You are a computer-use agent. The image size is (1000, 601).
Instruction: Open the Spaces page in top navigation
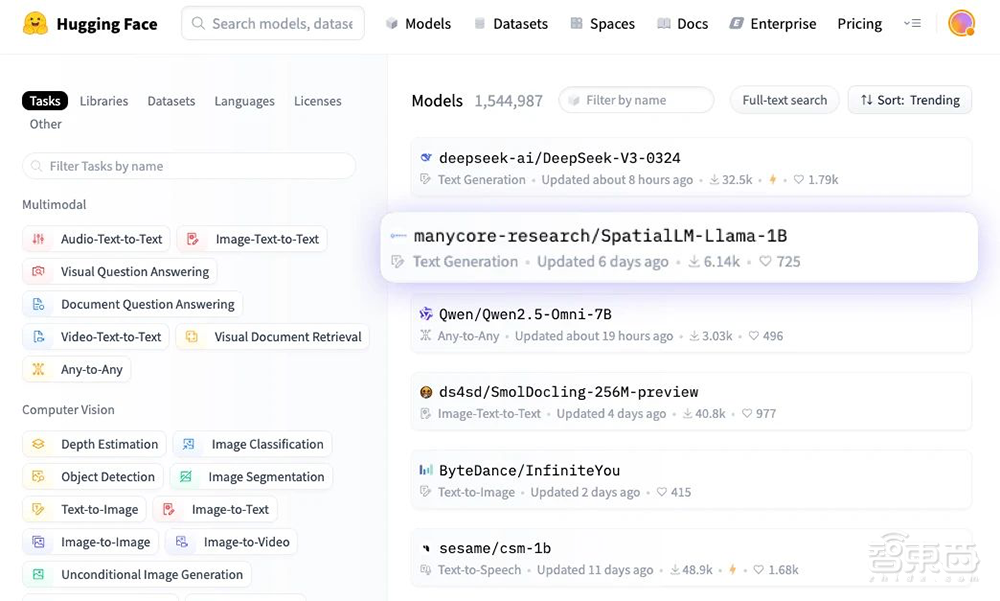[602, 23]
